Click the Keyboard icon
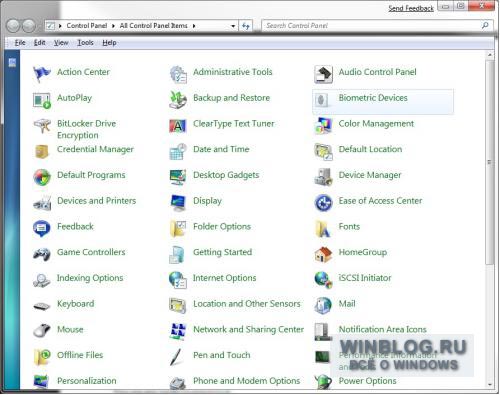This screenshot has height=395, width=500. (42, 306)
